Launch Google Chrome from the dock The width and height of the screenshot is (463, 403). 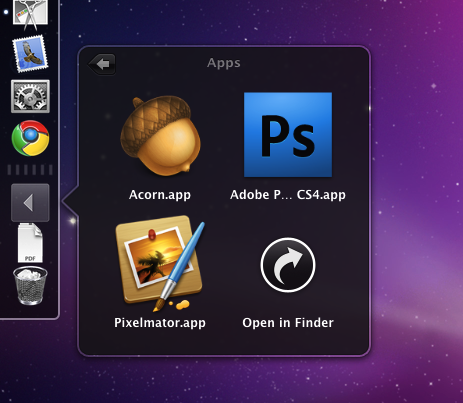[30, 138]
